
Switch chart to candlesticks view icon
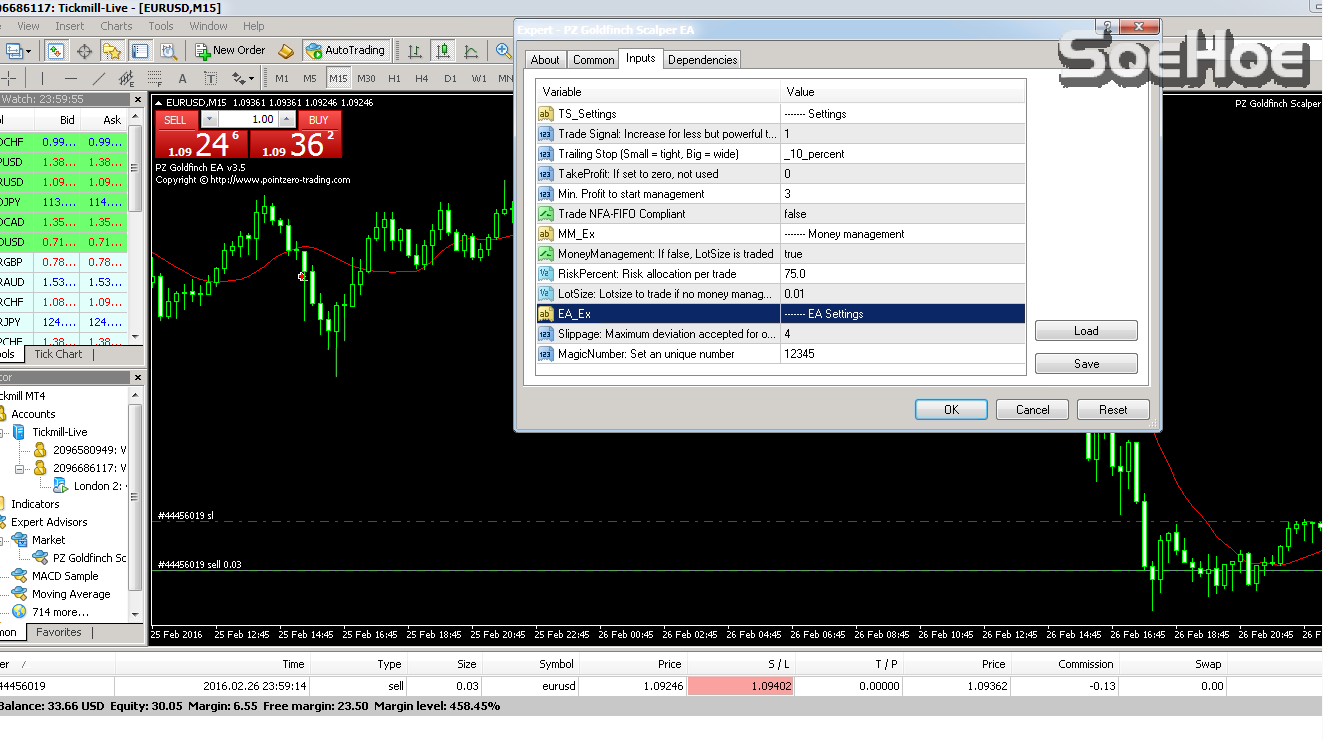(x=442, y=50)
